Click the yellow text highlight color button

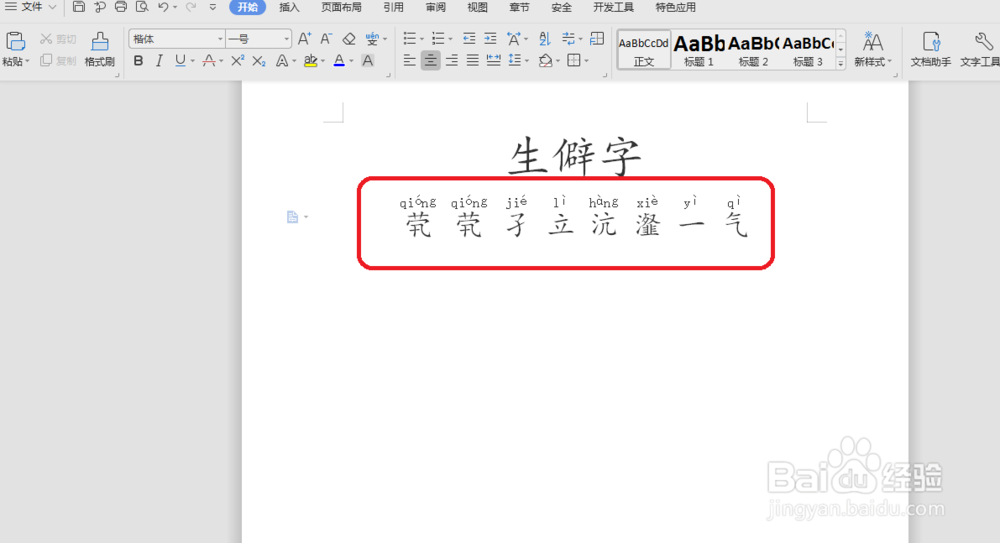click(x=310, y=61)
